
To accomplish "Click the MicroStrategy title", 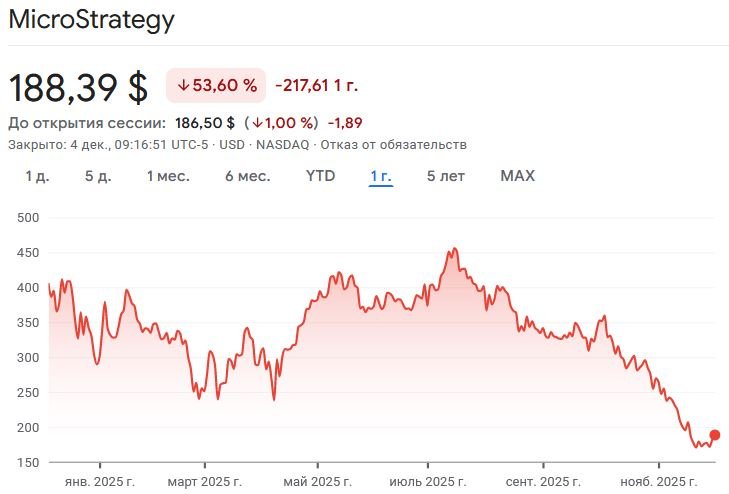I will (x=91, y=20).
